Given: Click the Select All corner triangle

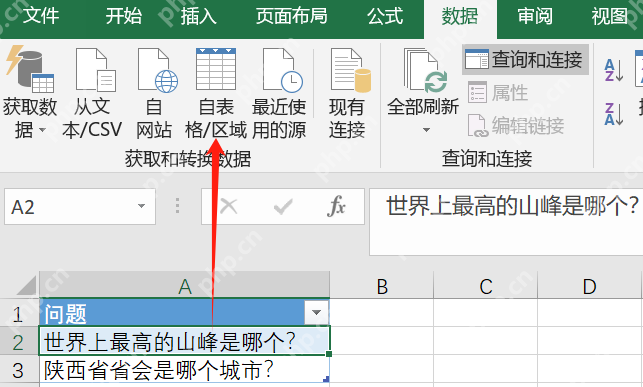Looking at the screenshot, I should pos(26,285).
